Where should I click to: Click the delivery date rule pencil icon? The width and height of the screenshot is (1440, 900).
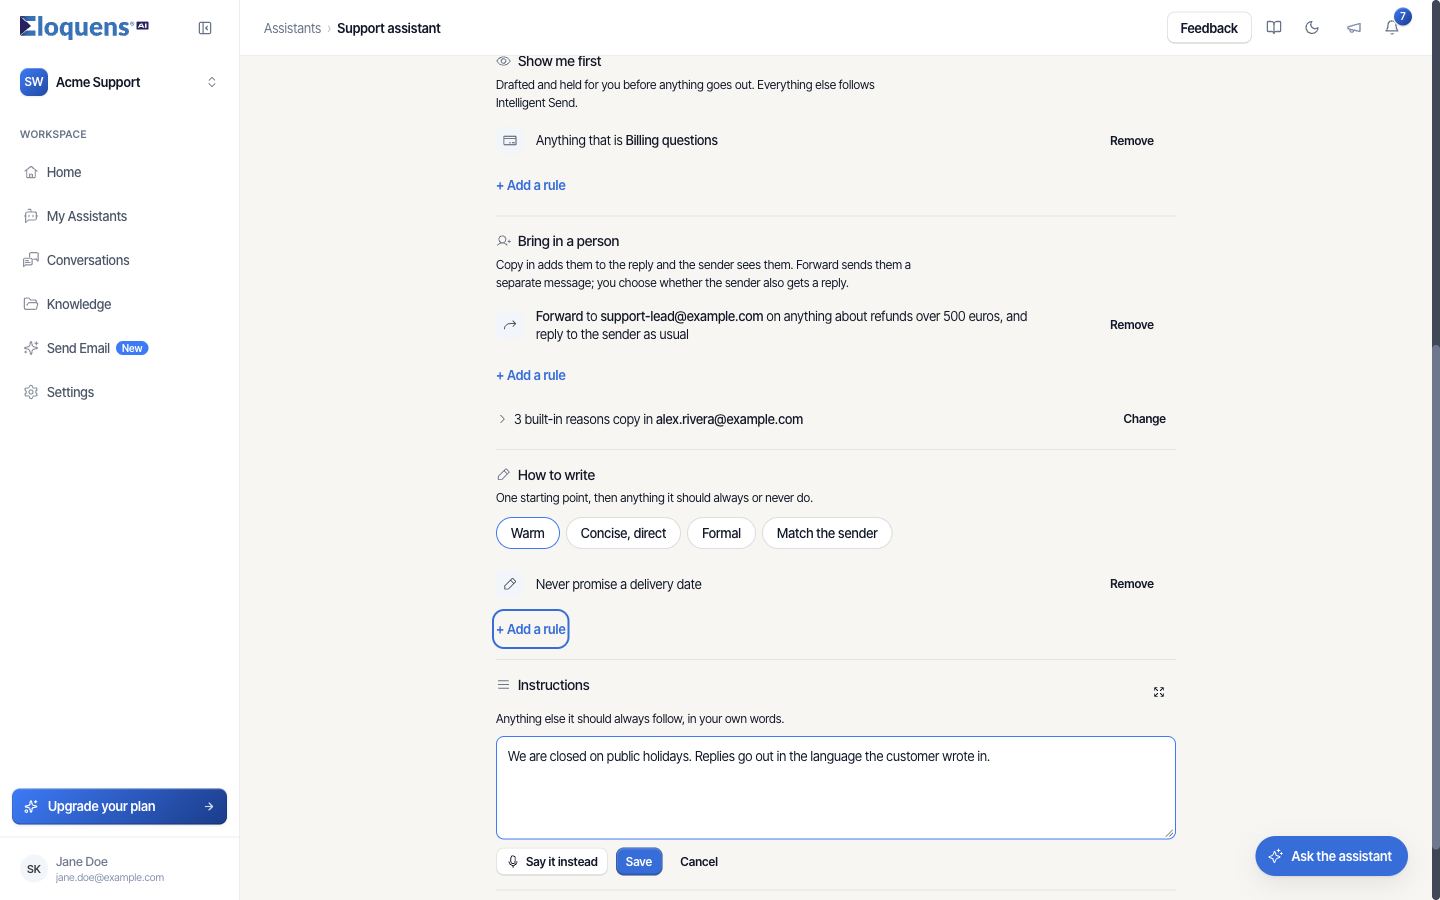pyautogui.click(x=510, y=584)
